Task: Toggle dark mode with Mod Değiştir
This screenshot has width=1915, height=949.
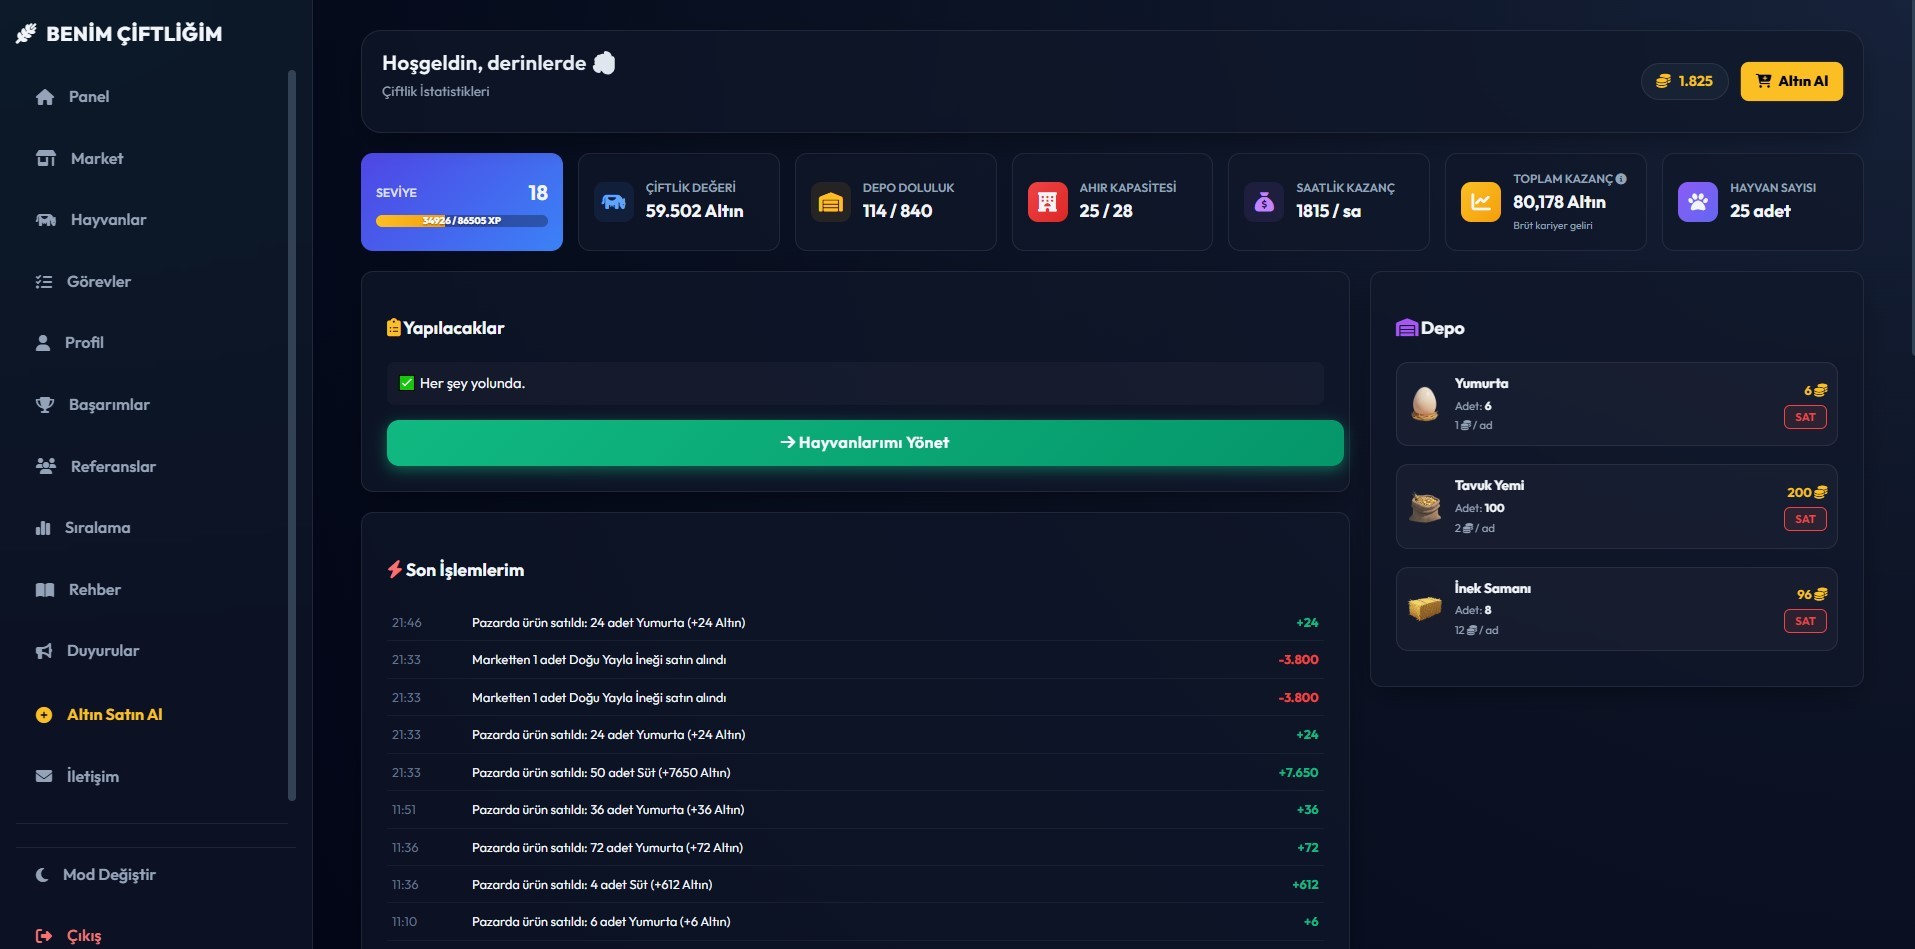Action: click(96, 875)
